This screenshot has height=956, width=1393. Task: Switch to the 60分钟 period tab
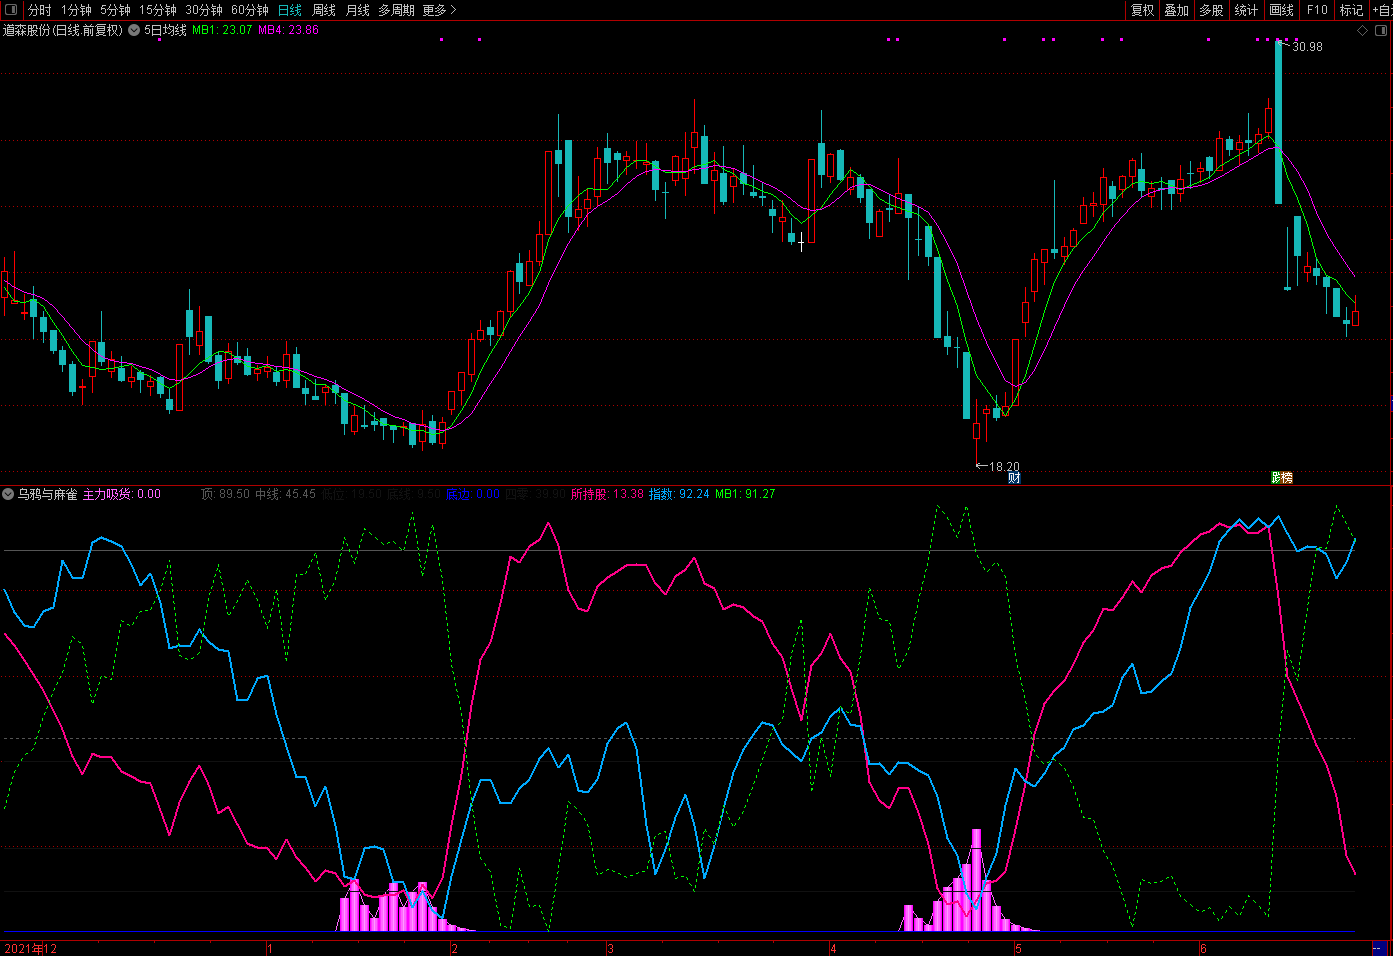pyautogui.click(x=250, y=10)
